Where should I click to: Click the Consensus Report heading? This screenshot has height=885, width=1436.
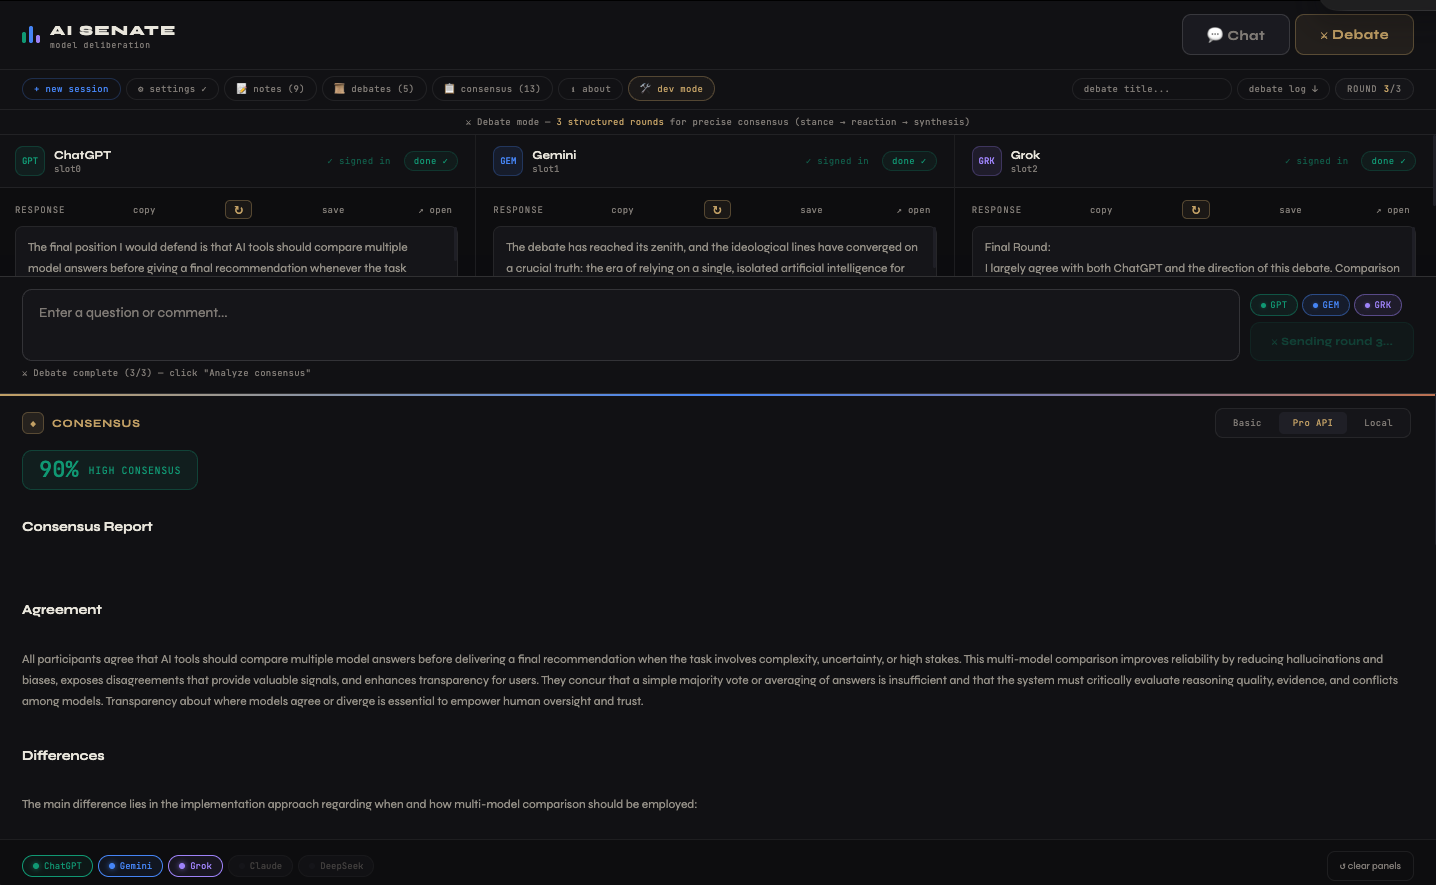(87, 527)
